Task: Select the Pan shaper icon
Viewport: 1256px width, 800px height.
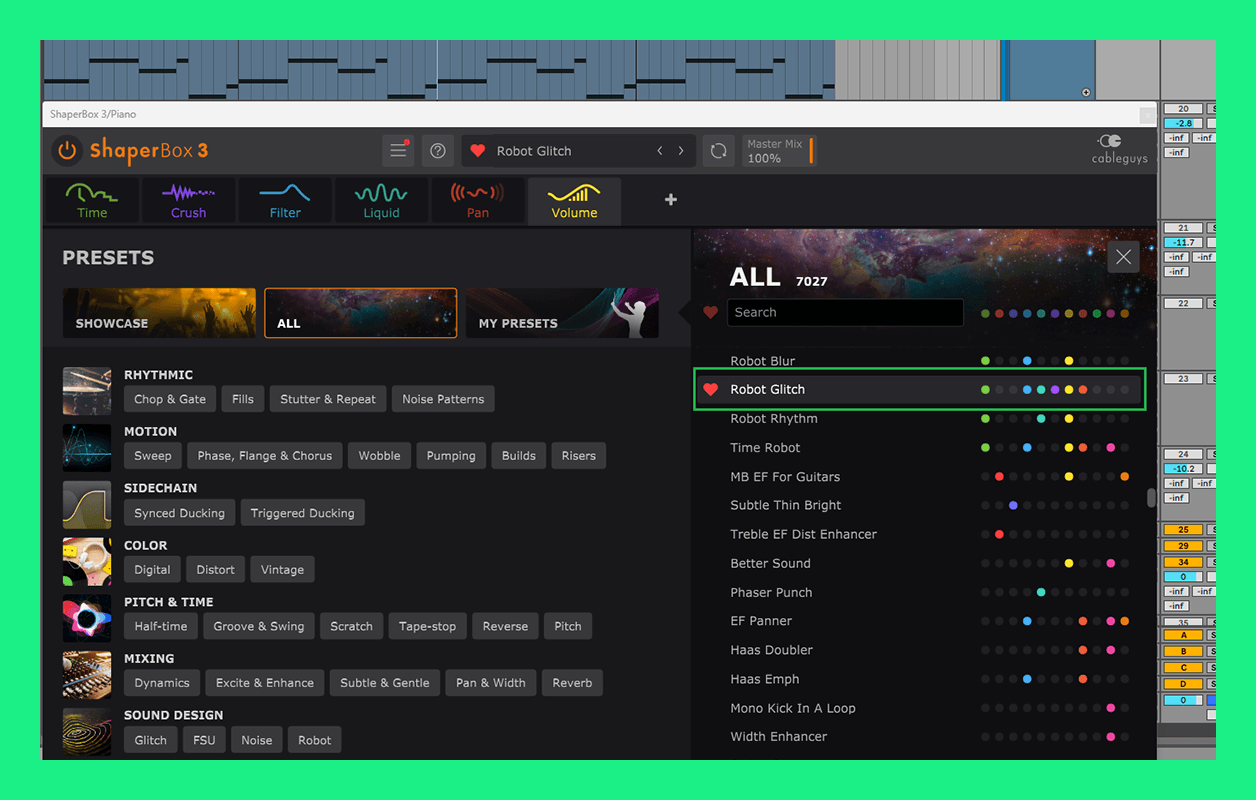Action: click(477, 200)
